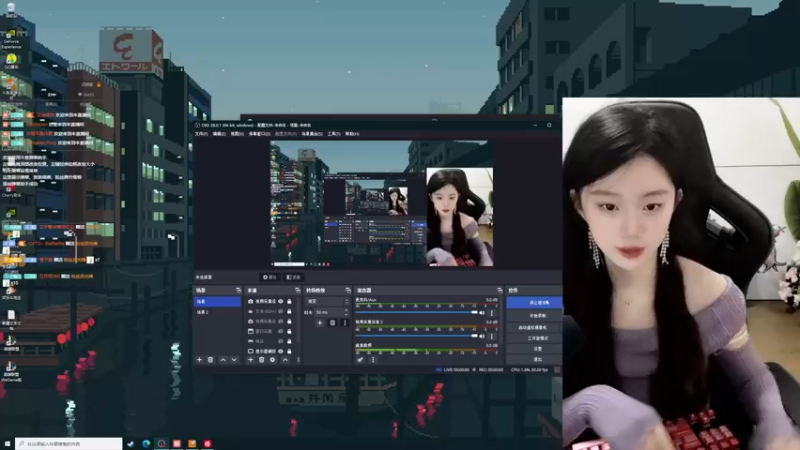Open the transition options three-dot menu

(344, 322)
